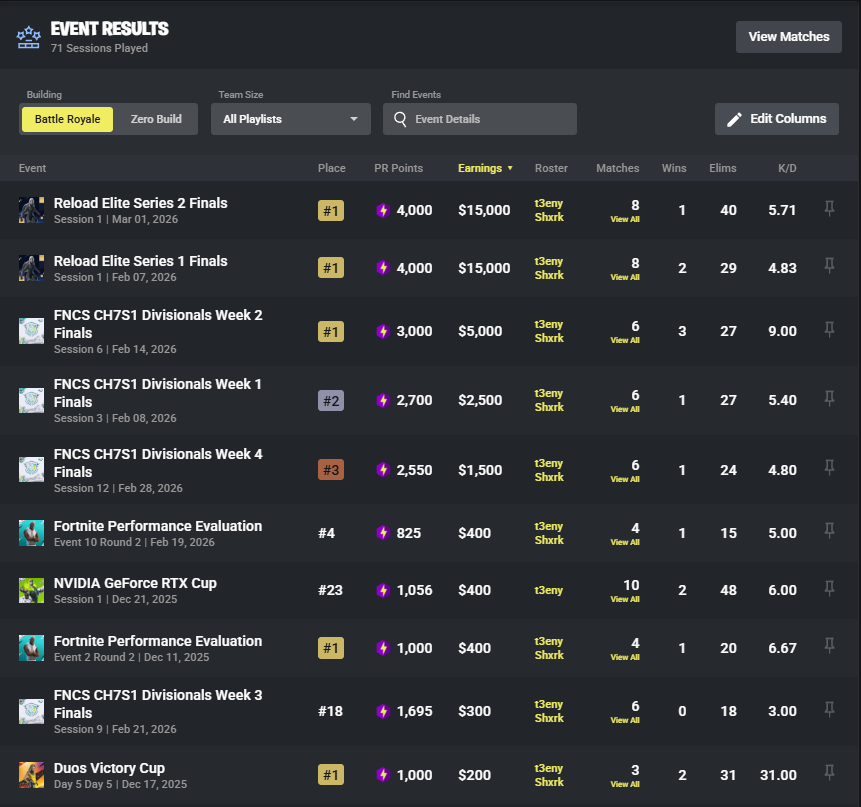Screen dimensions: 861x807
Task: Click the View Matches button
Action: 789,37
